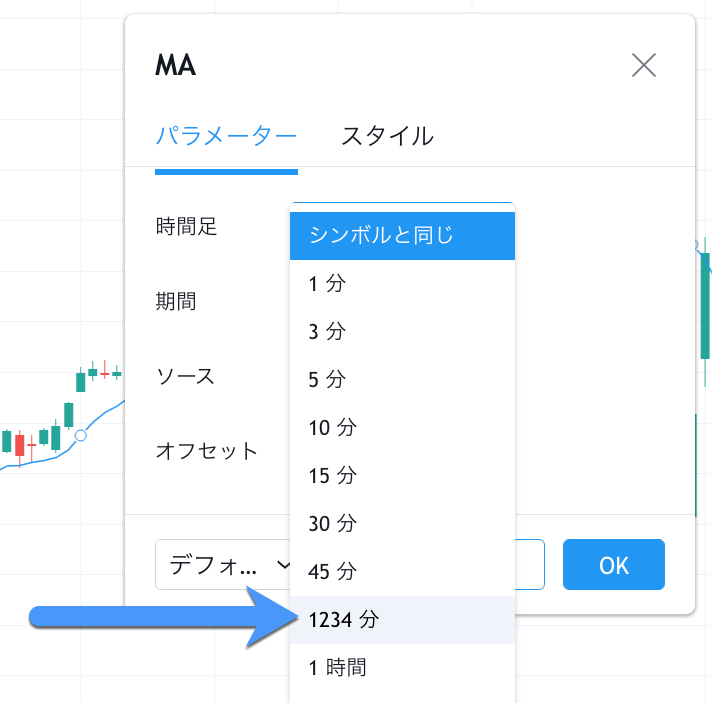Open the スタイル tab
This screenshot has width=712, height=703.
pos(387,136)
